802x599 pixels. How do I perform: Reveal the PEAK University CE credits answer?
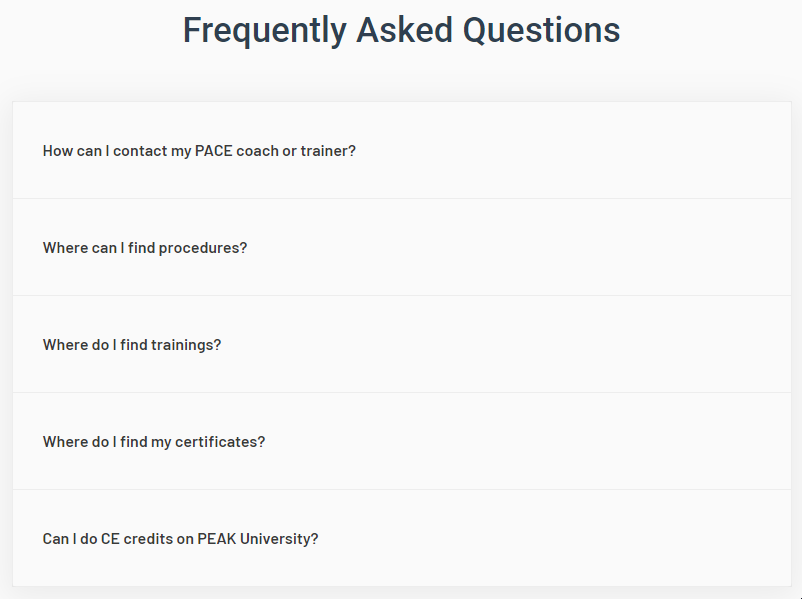[x=180, y=539]
